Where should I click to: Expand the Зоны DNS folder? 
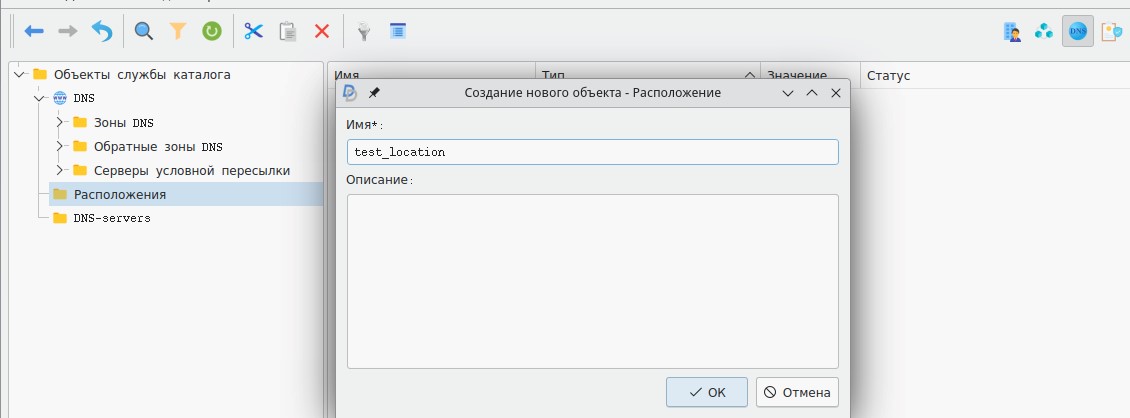click(60, 122)
